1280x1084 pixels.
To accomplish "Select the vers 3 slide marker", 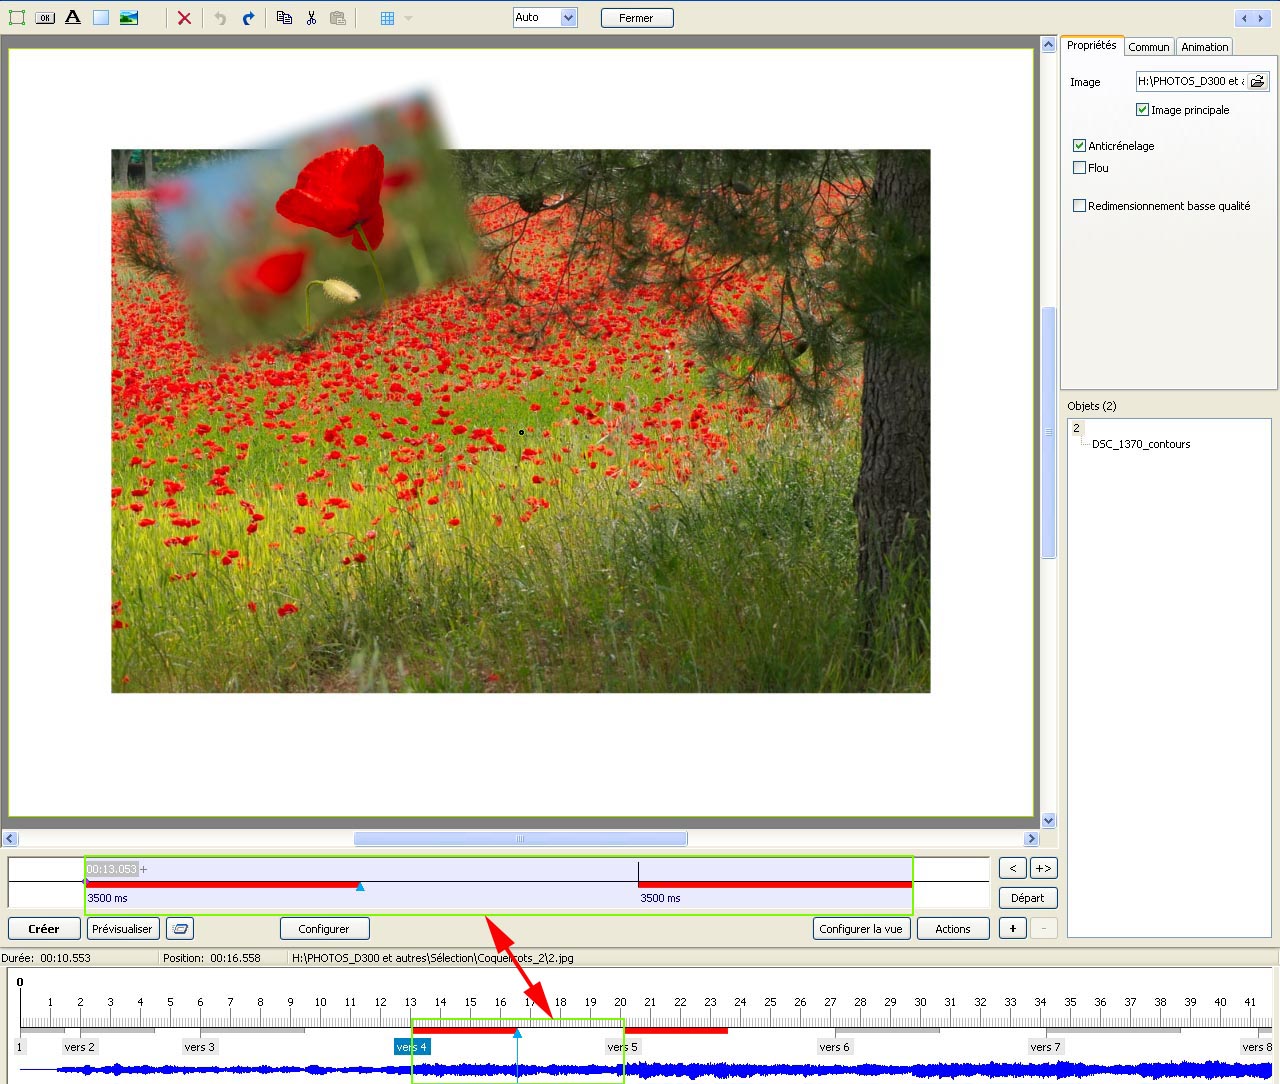I will 199,1047.
